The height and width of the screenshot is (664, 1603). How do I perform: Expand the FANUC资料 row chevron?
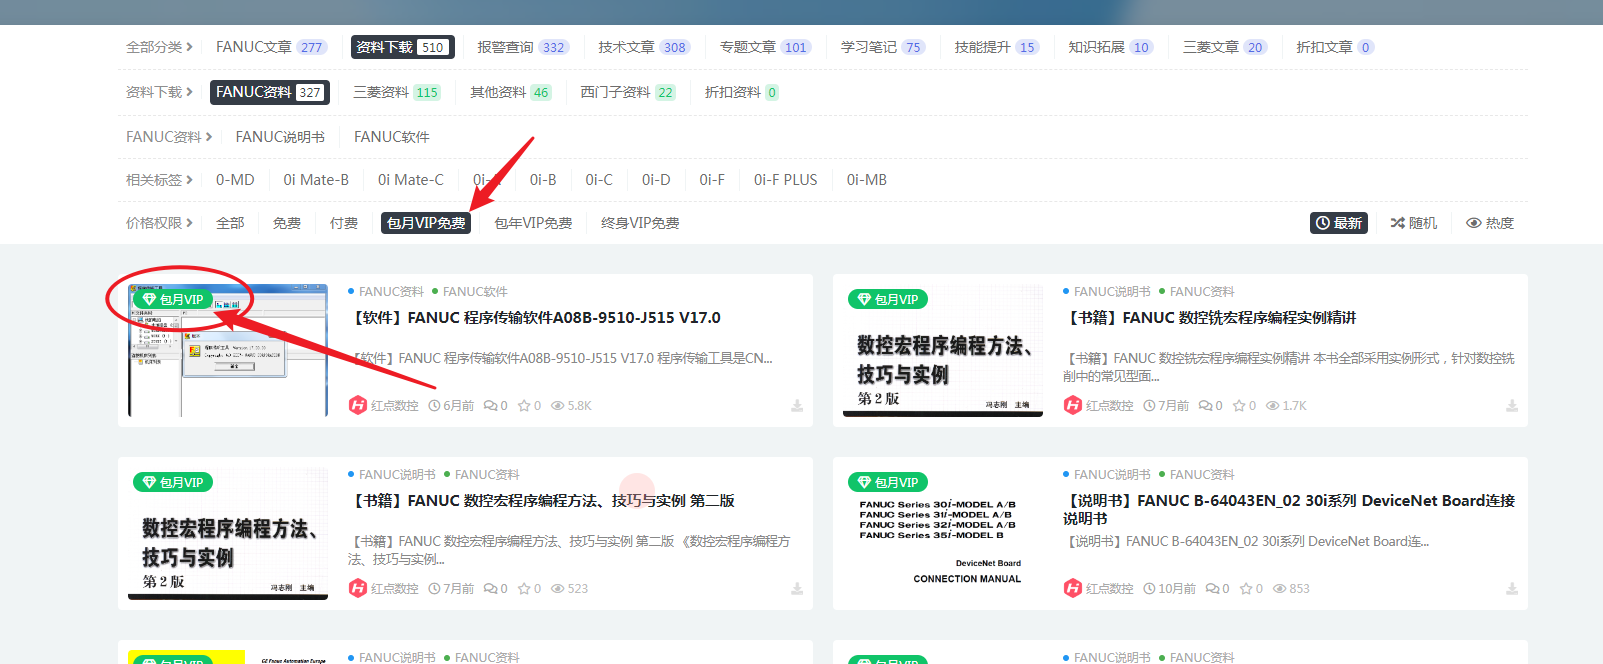pyautogui.click(x=208, y=137)
